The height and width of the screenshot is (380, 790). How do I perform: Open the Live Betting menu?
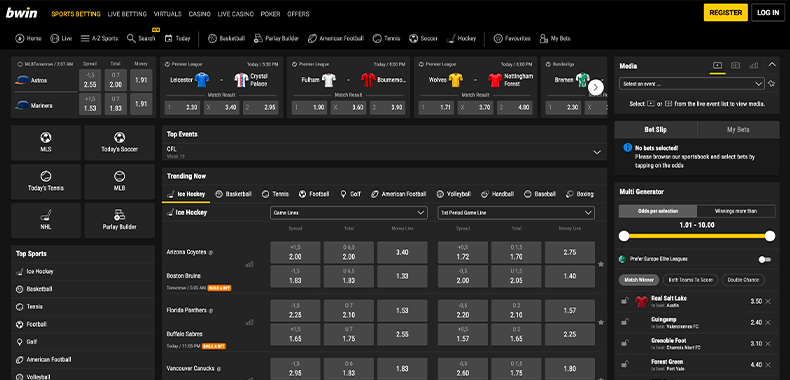[x=127, y=14]
